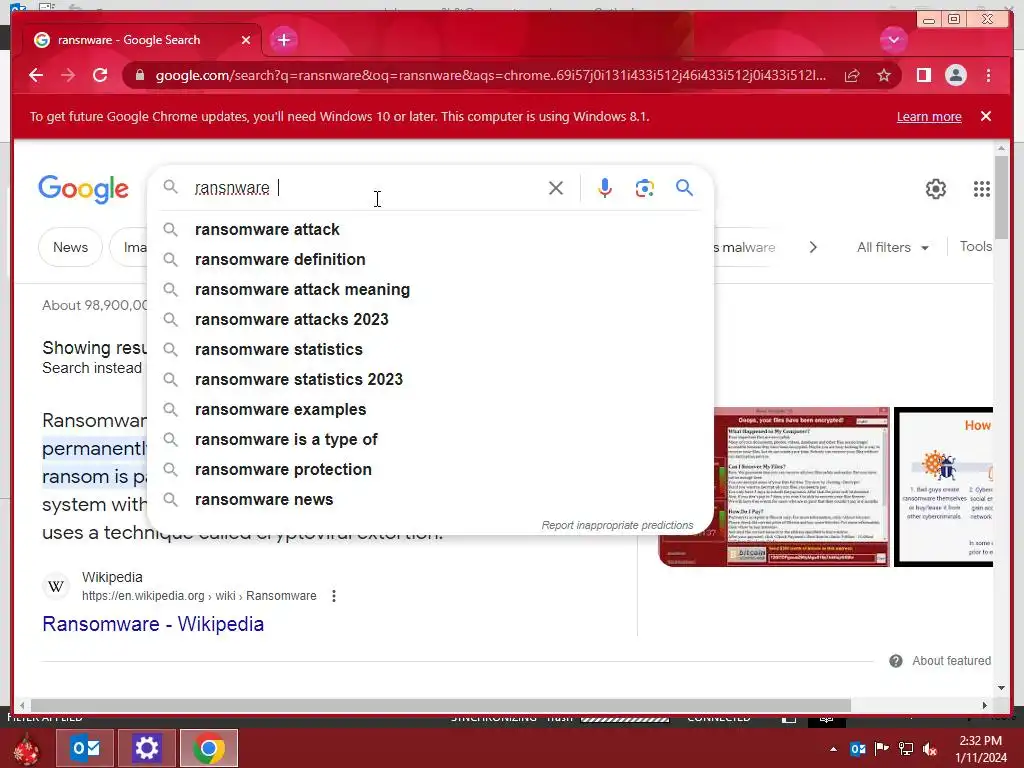The image size is (1024, 768).
Task: Click the muted volume tray icon
Action: point(930,749)
